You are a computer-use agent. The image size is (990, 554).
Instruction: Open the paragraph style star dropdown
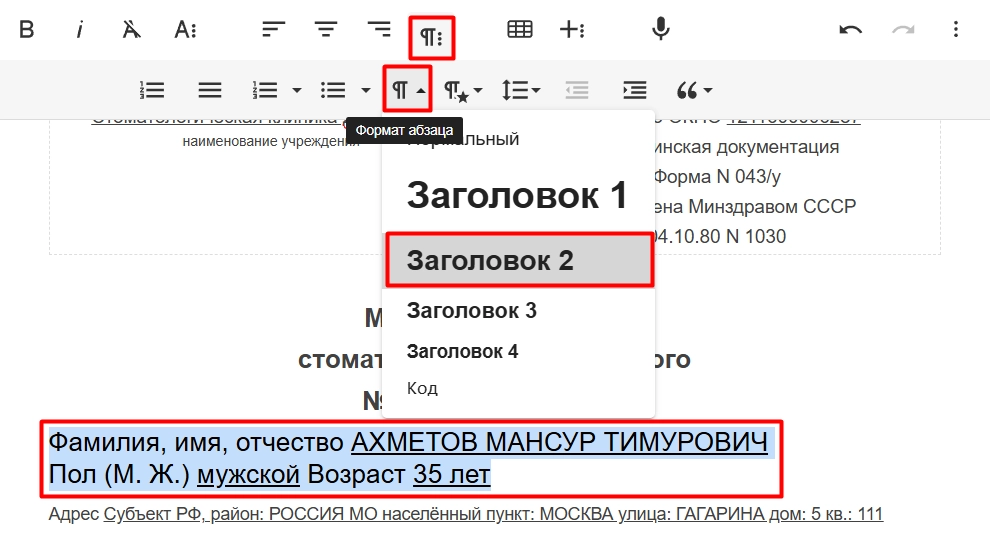(463, 91)
